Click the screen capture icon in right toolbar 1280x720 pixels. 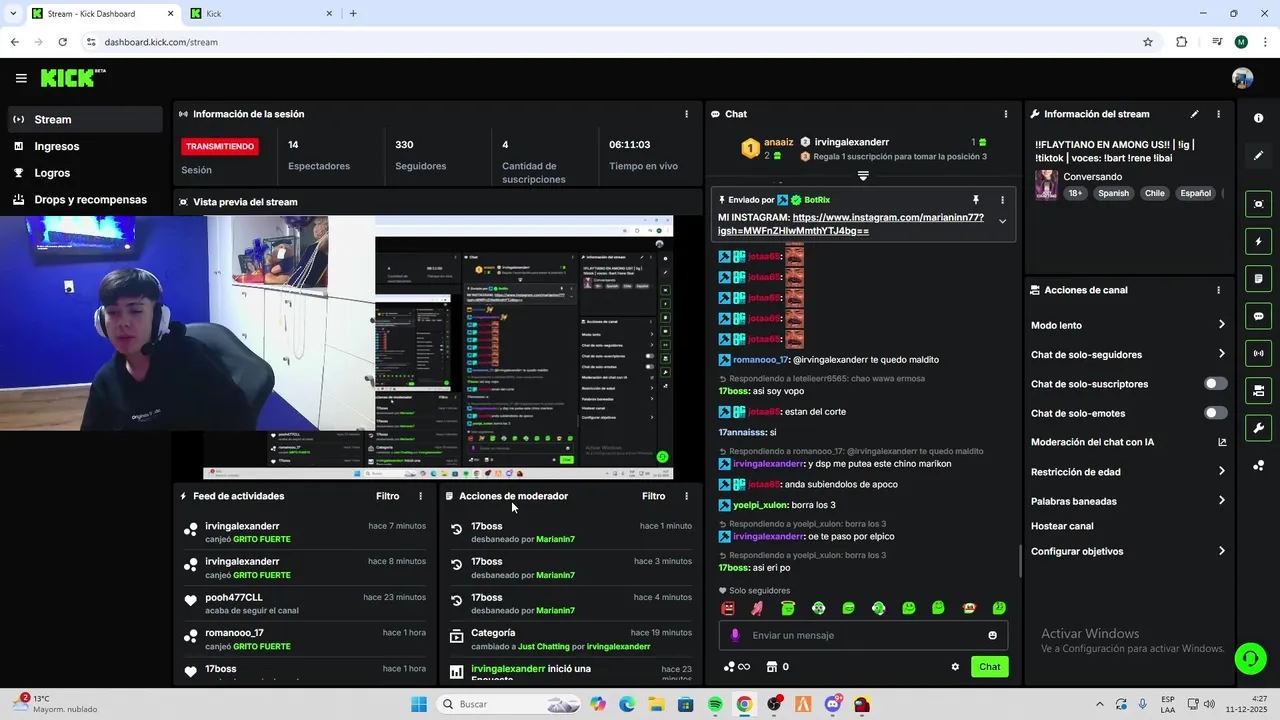[1258, 204]
